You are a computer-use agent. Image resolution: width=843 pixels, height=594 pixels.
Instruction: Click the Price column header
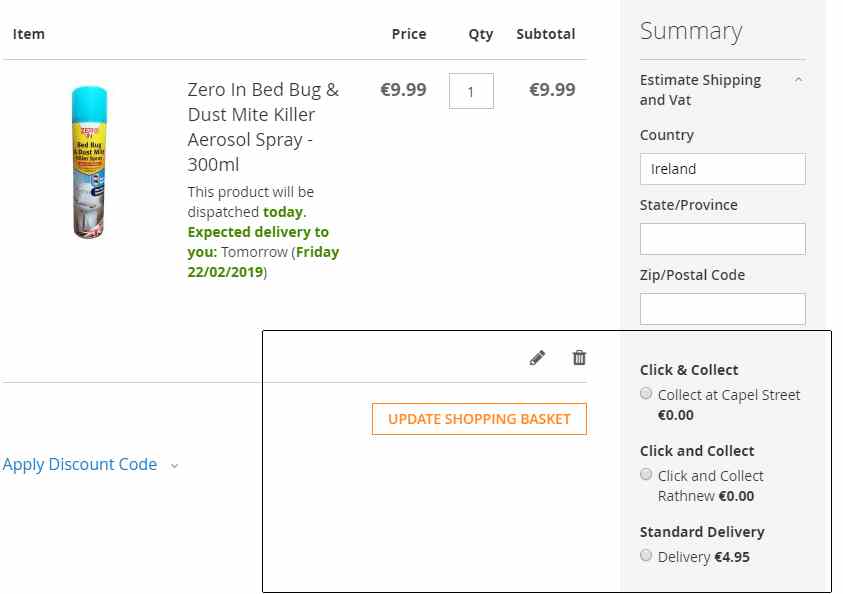click(409, 34)
